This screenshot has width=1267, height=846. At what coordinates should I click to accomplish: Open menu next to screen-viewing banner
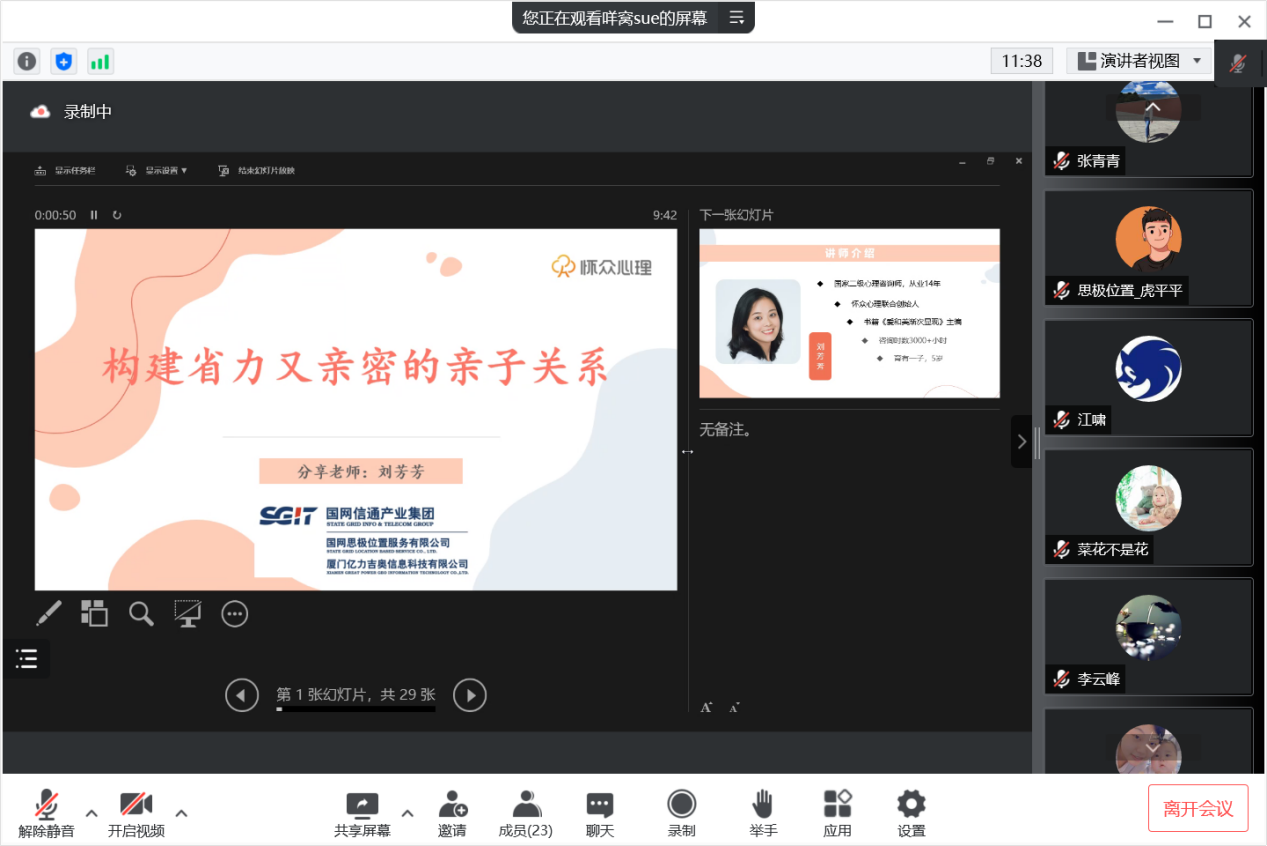pyautogui.click(x=737, y=17)
